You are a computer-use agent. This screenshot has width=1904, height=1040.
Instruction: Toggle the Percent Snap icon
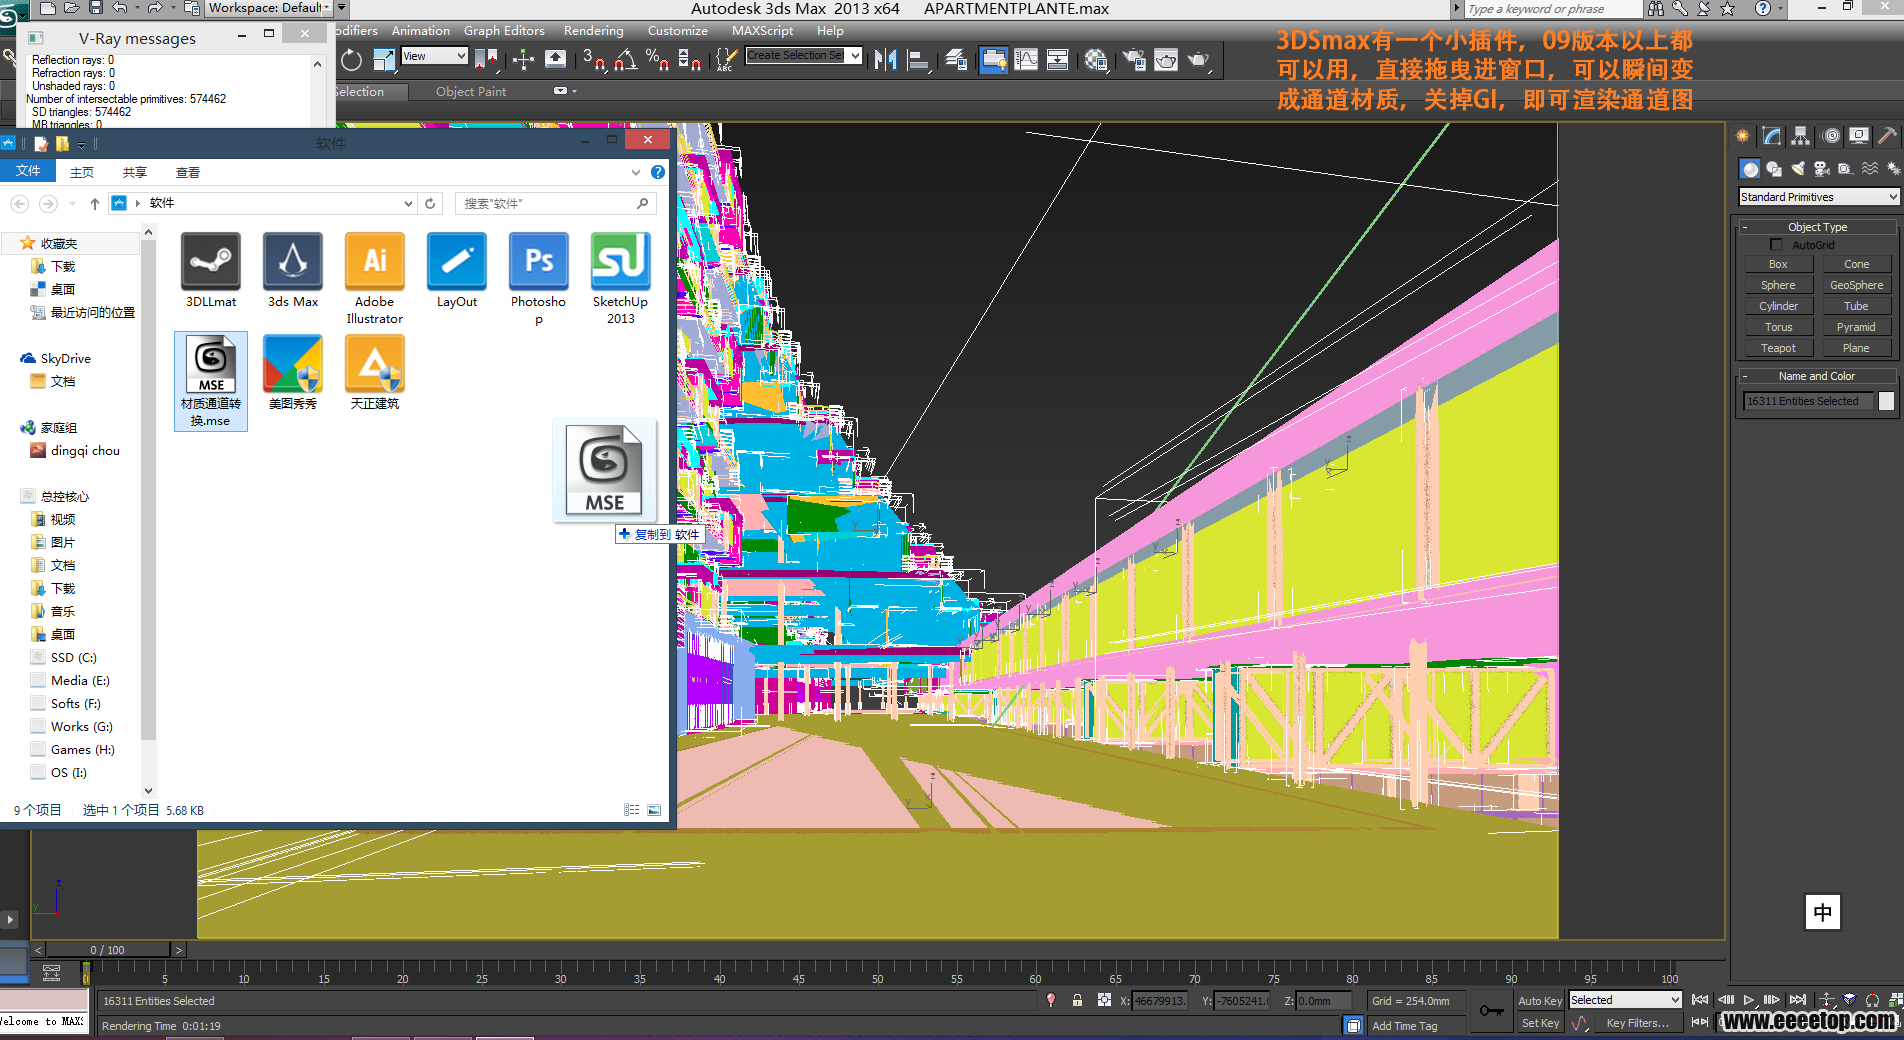(x=657, y=60)
